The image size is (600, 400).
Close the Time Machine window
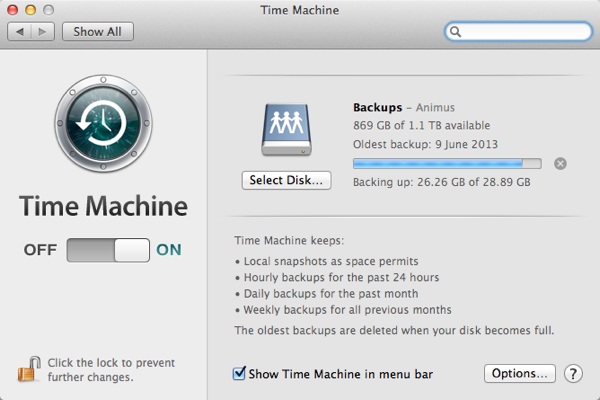pos(14,10)
